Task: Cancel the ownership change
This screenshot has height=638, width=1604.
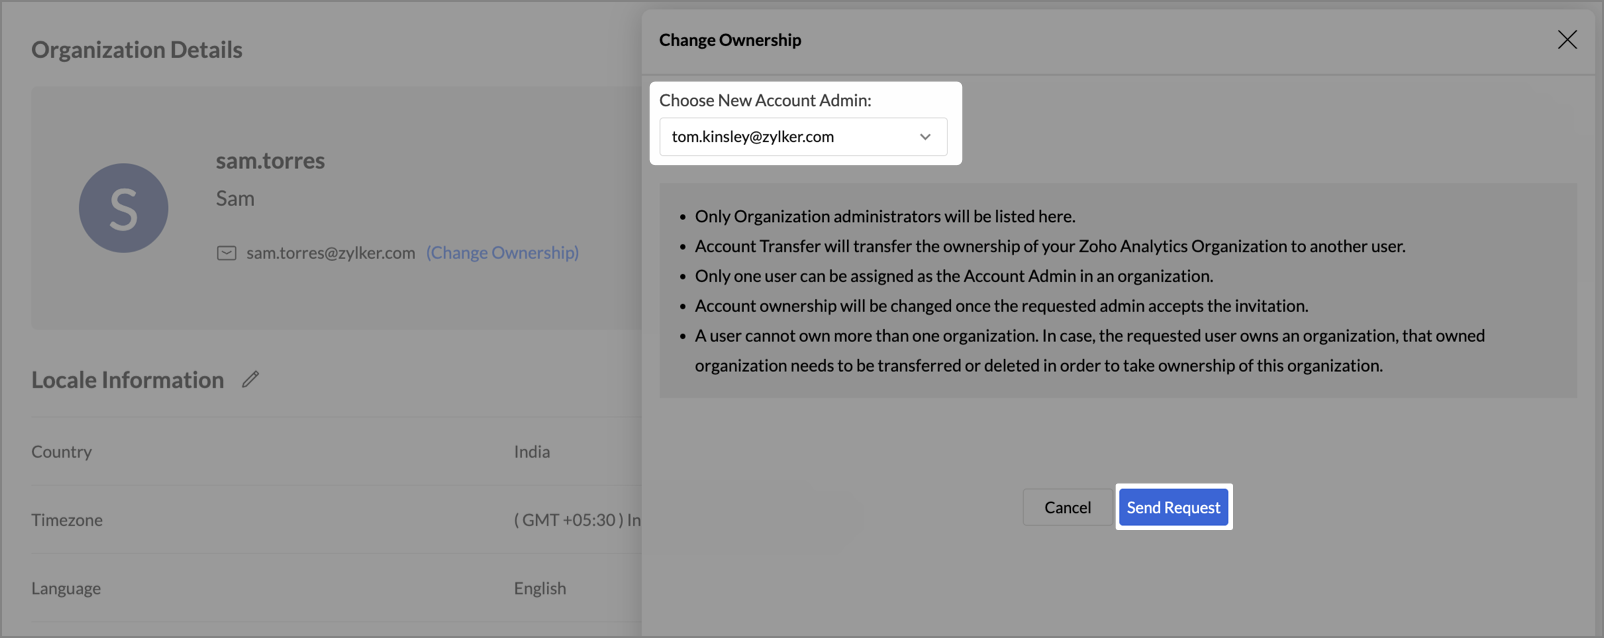Action: pos(1067,507)
